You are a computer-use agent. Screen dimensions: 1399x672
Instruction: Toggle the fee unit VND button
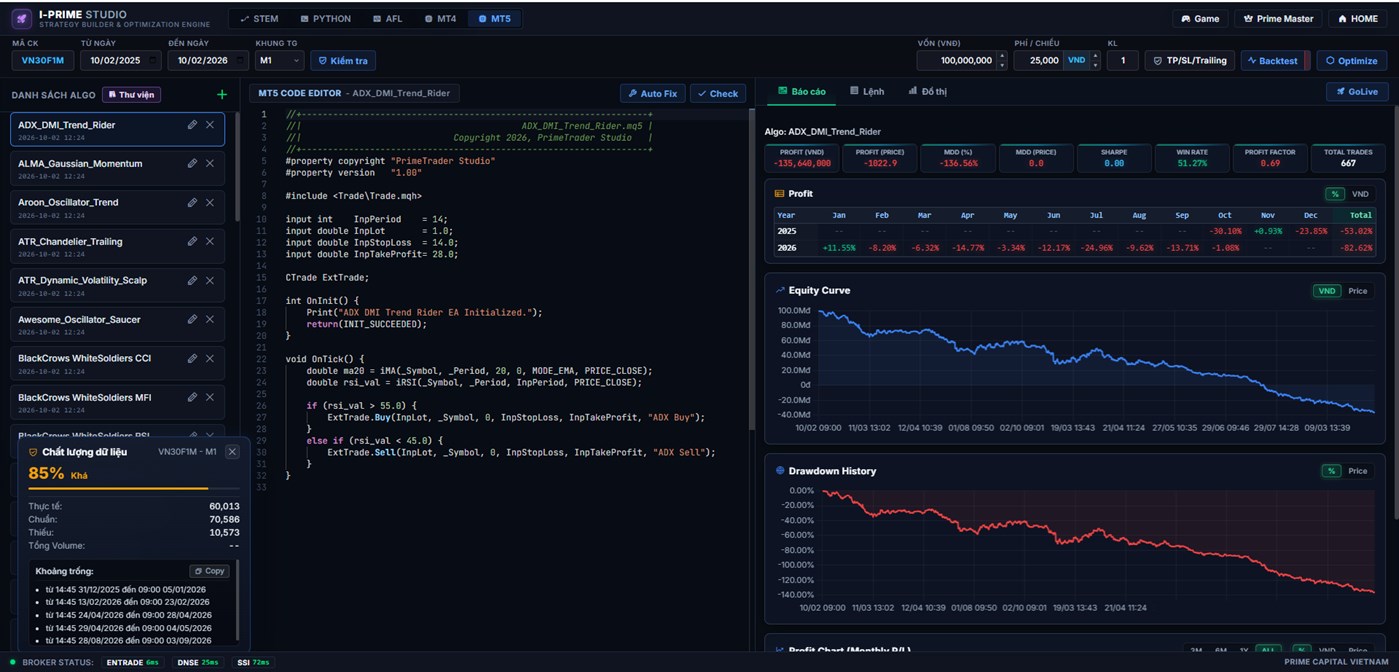point(1076,60)
